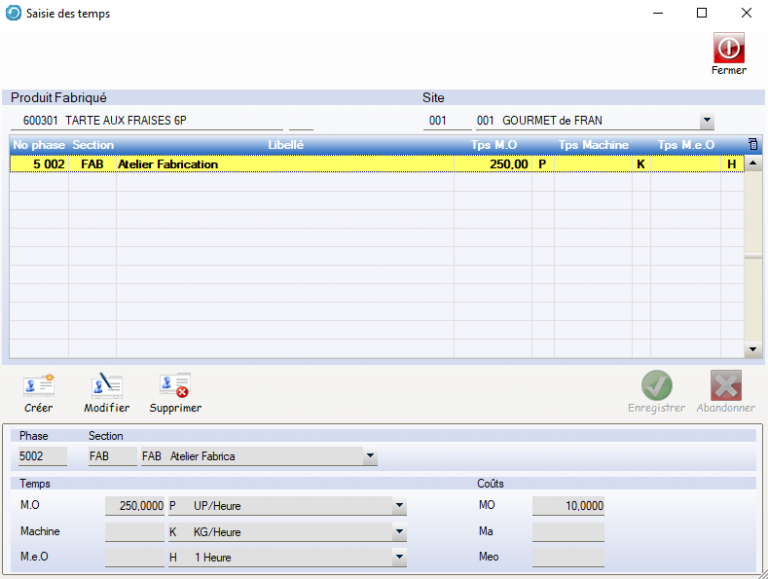Click the Supprimer delete icon
768x579 pixels.
pyautogui.click(x=175, y=385)
